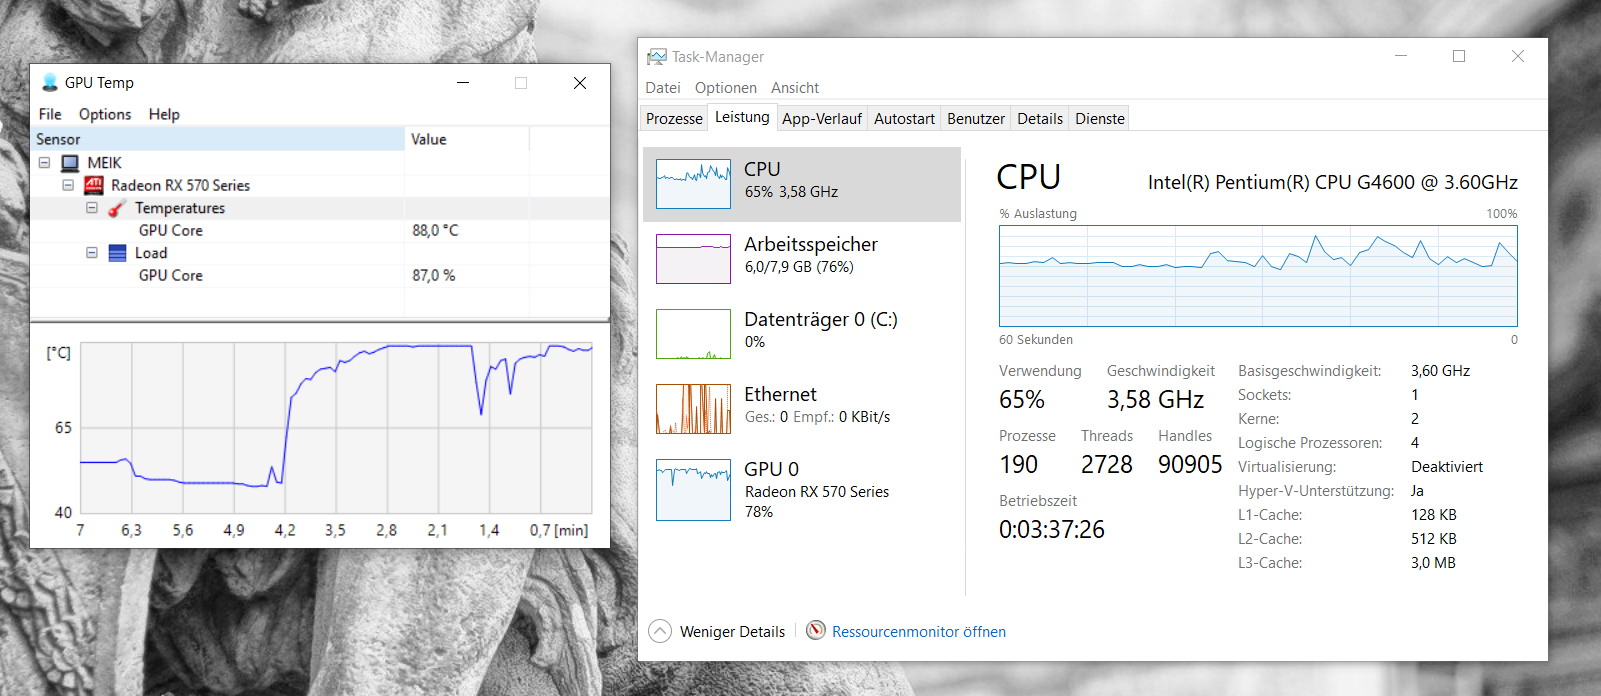Switch to the Autostart tab

904,118
